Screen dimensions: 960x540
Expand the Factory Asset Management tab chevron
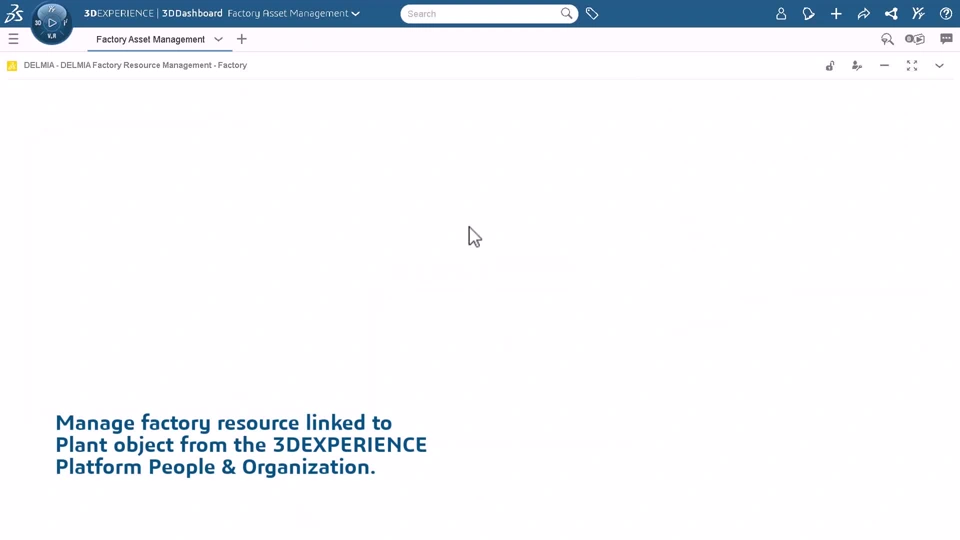[x=218, y=39]
